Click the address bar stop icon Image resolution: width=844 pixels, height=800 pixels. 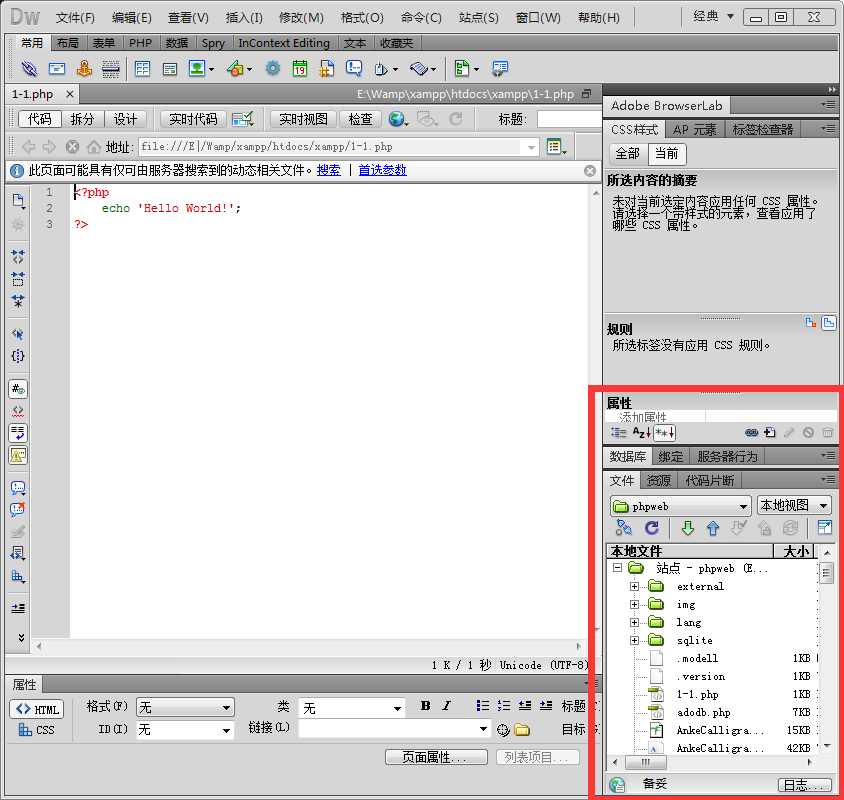pos(72,146)
